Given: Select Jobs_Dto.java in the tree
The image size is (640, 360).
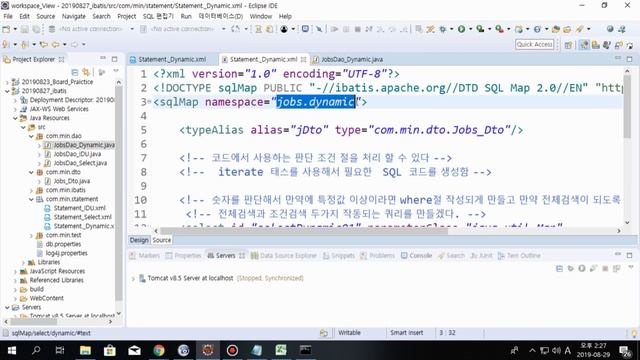Looking at the screenshot, I should [x=71, y=181].
